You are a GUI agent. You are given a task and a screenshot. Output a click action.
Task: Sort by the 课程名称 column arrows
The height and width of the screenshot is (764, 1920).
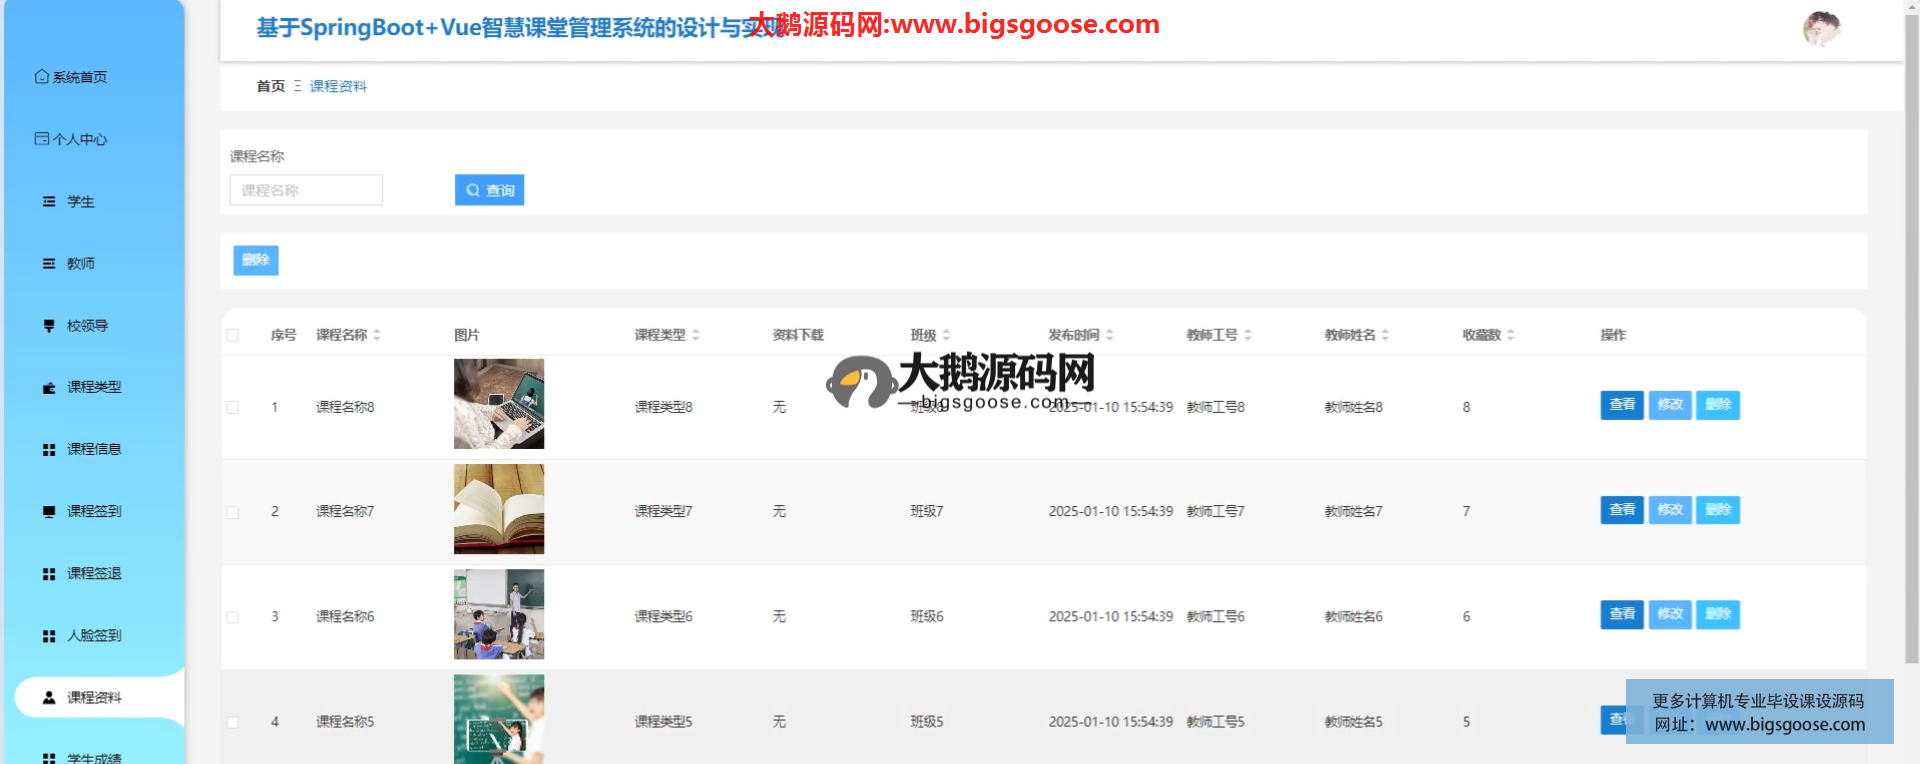[377, 335]
